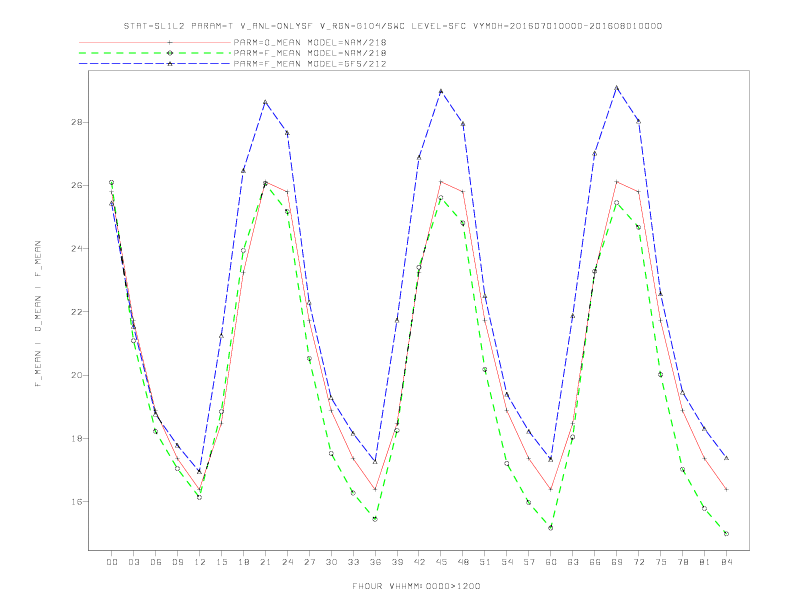Click the x-axis title FHOUR VHHMM:0000>1200

(416, 586)
